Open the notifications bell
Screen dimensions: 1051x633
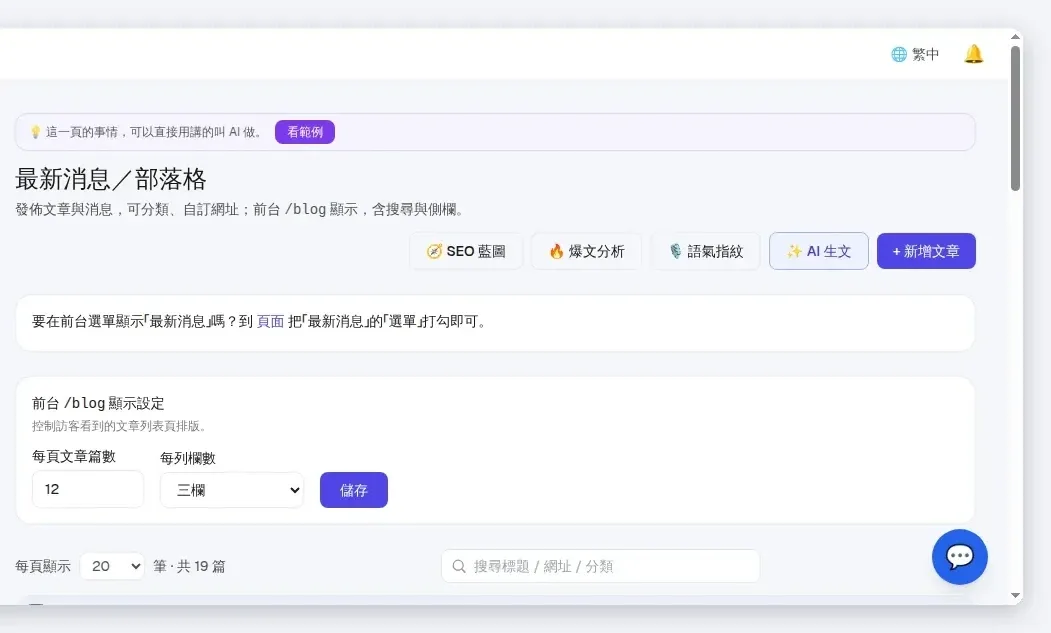pos(973,54)
